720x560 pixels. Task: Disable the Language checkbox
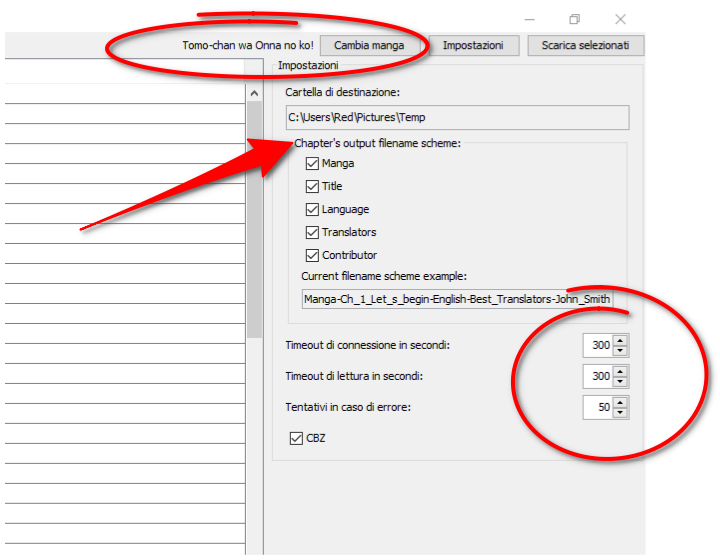[x=313, y=210]
